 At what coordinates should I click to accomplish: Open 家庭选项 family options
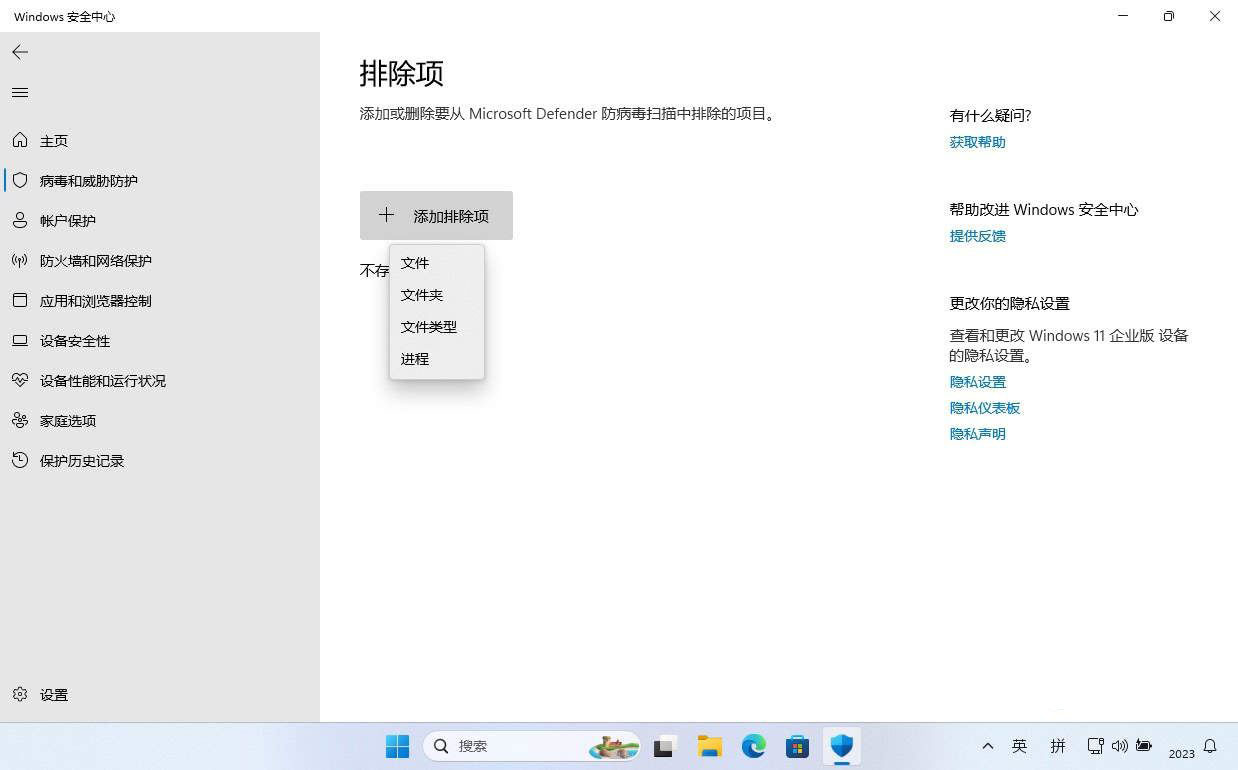(67, 421)
